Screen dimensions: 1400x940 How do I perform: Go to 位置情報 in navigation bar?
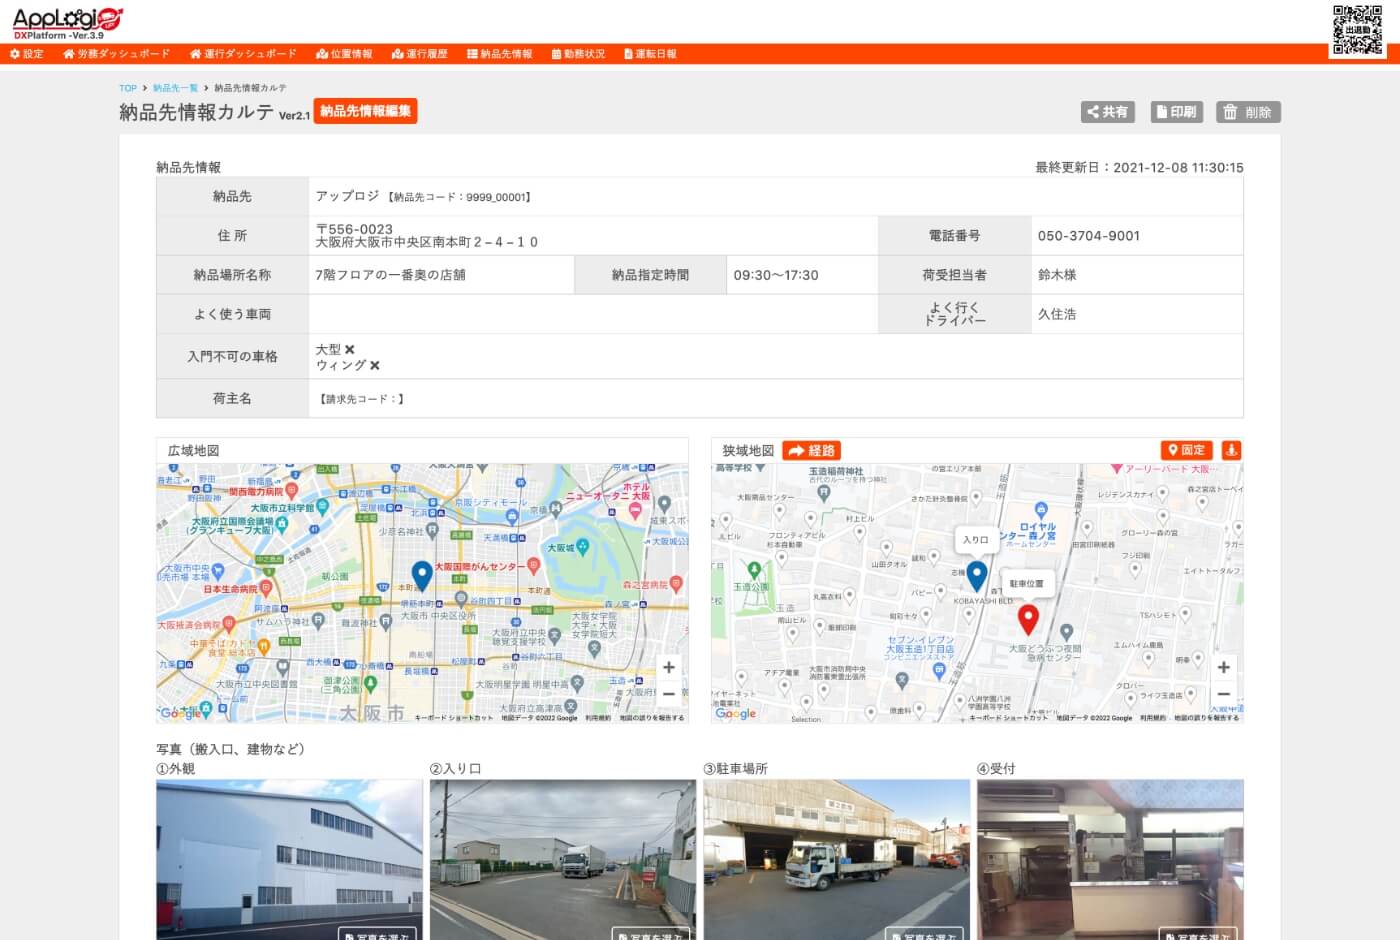click(344, 54)
